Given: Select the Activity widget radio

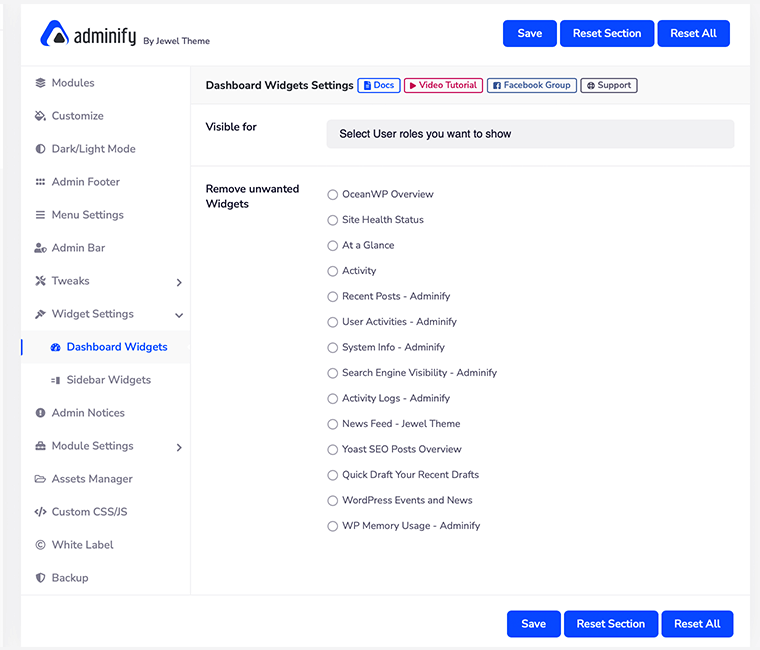Looking at the screenshot, I should pos(332,271).
